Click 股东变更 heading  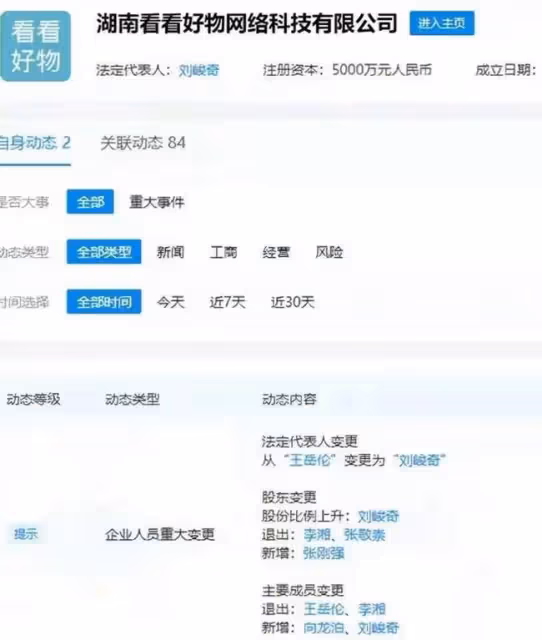click(289, 497)
